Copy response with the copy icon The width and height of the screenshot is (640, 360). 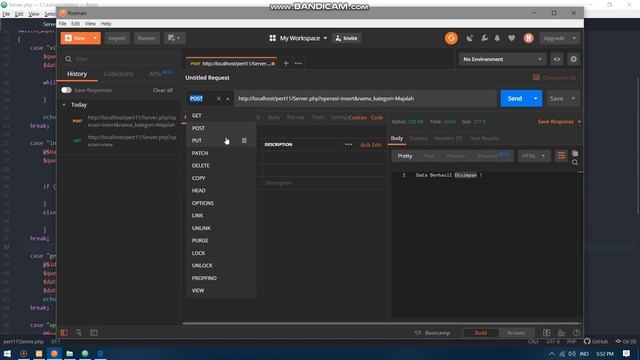(575, 153)
